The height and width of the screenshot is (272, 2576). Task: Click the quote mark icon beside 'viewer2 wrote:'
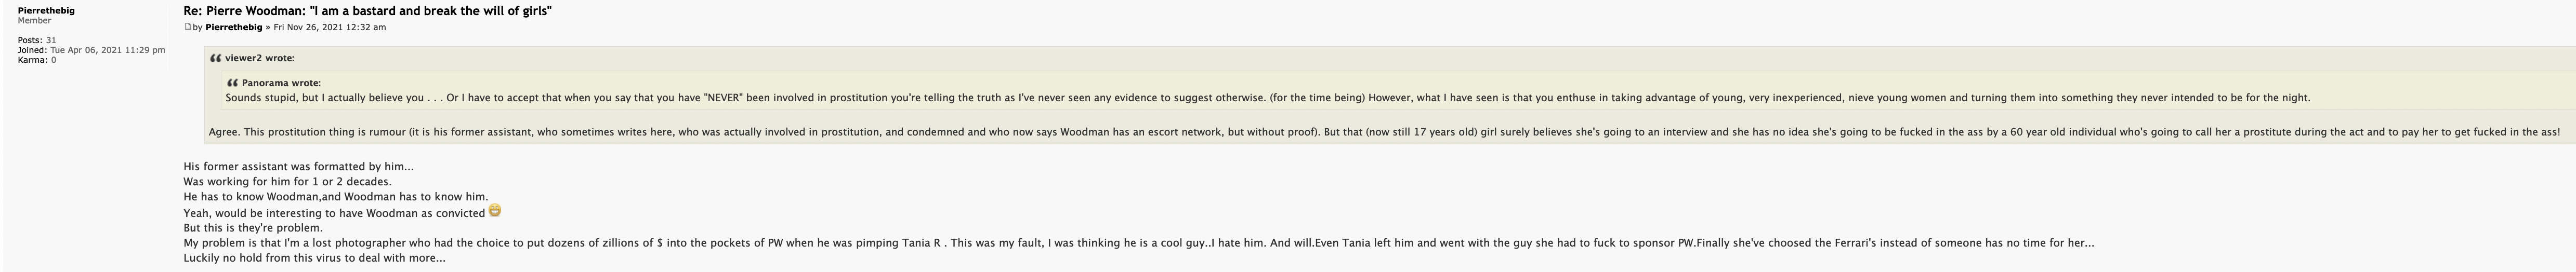[x=215, y=59]
